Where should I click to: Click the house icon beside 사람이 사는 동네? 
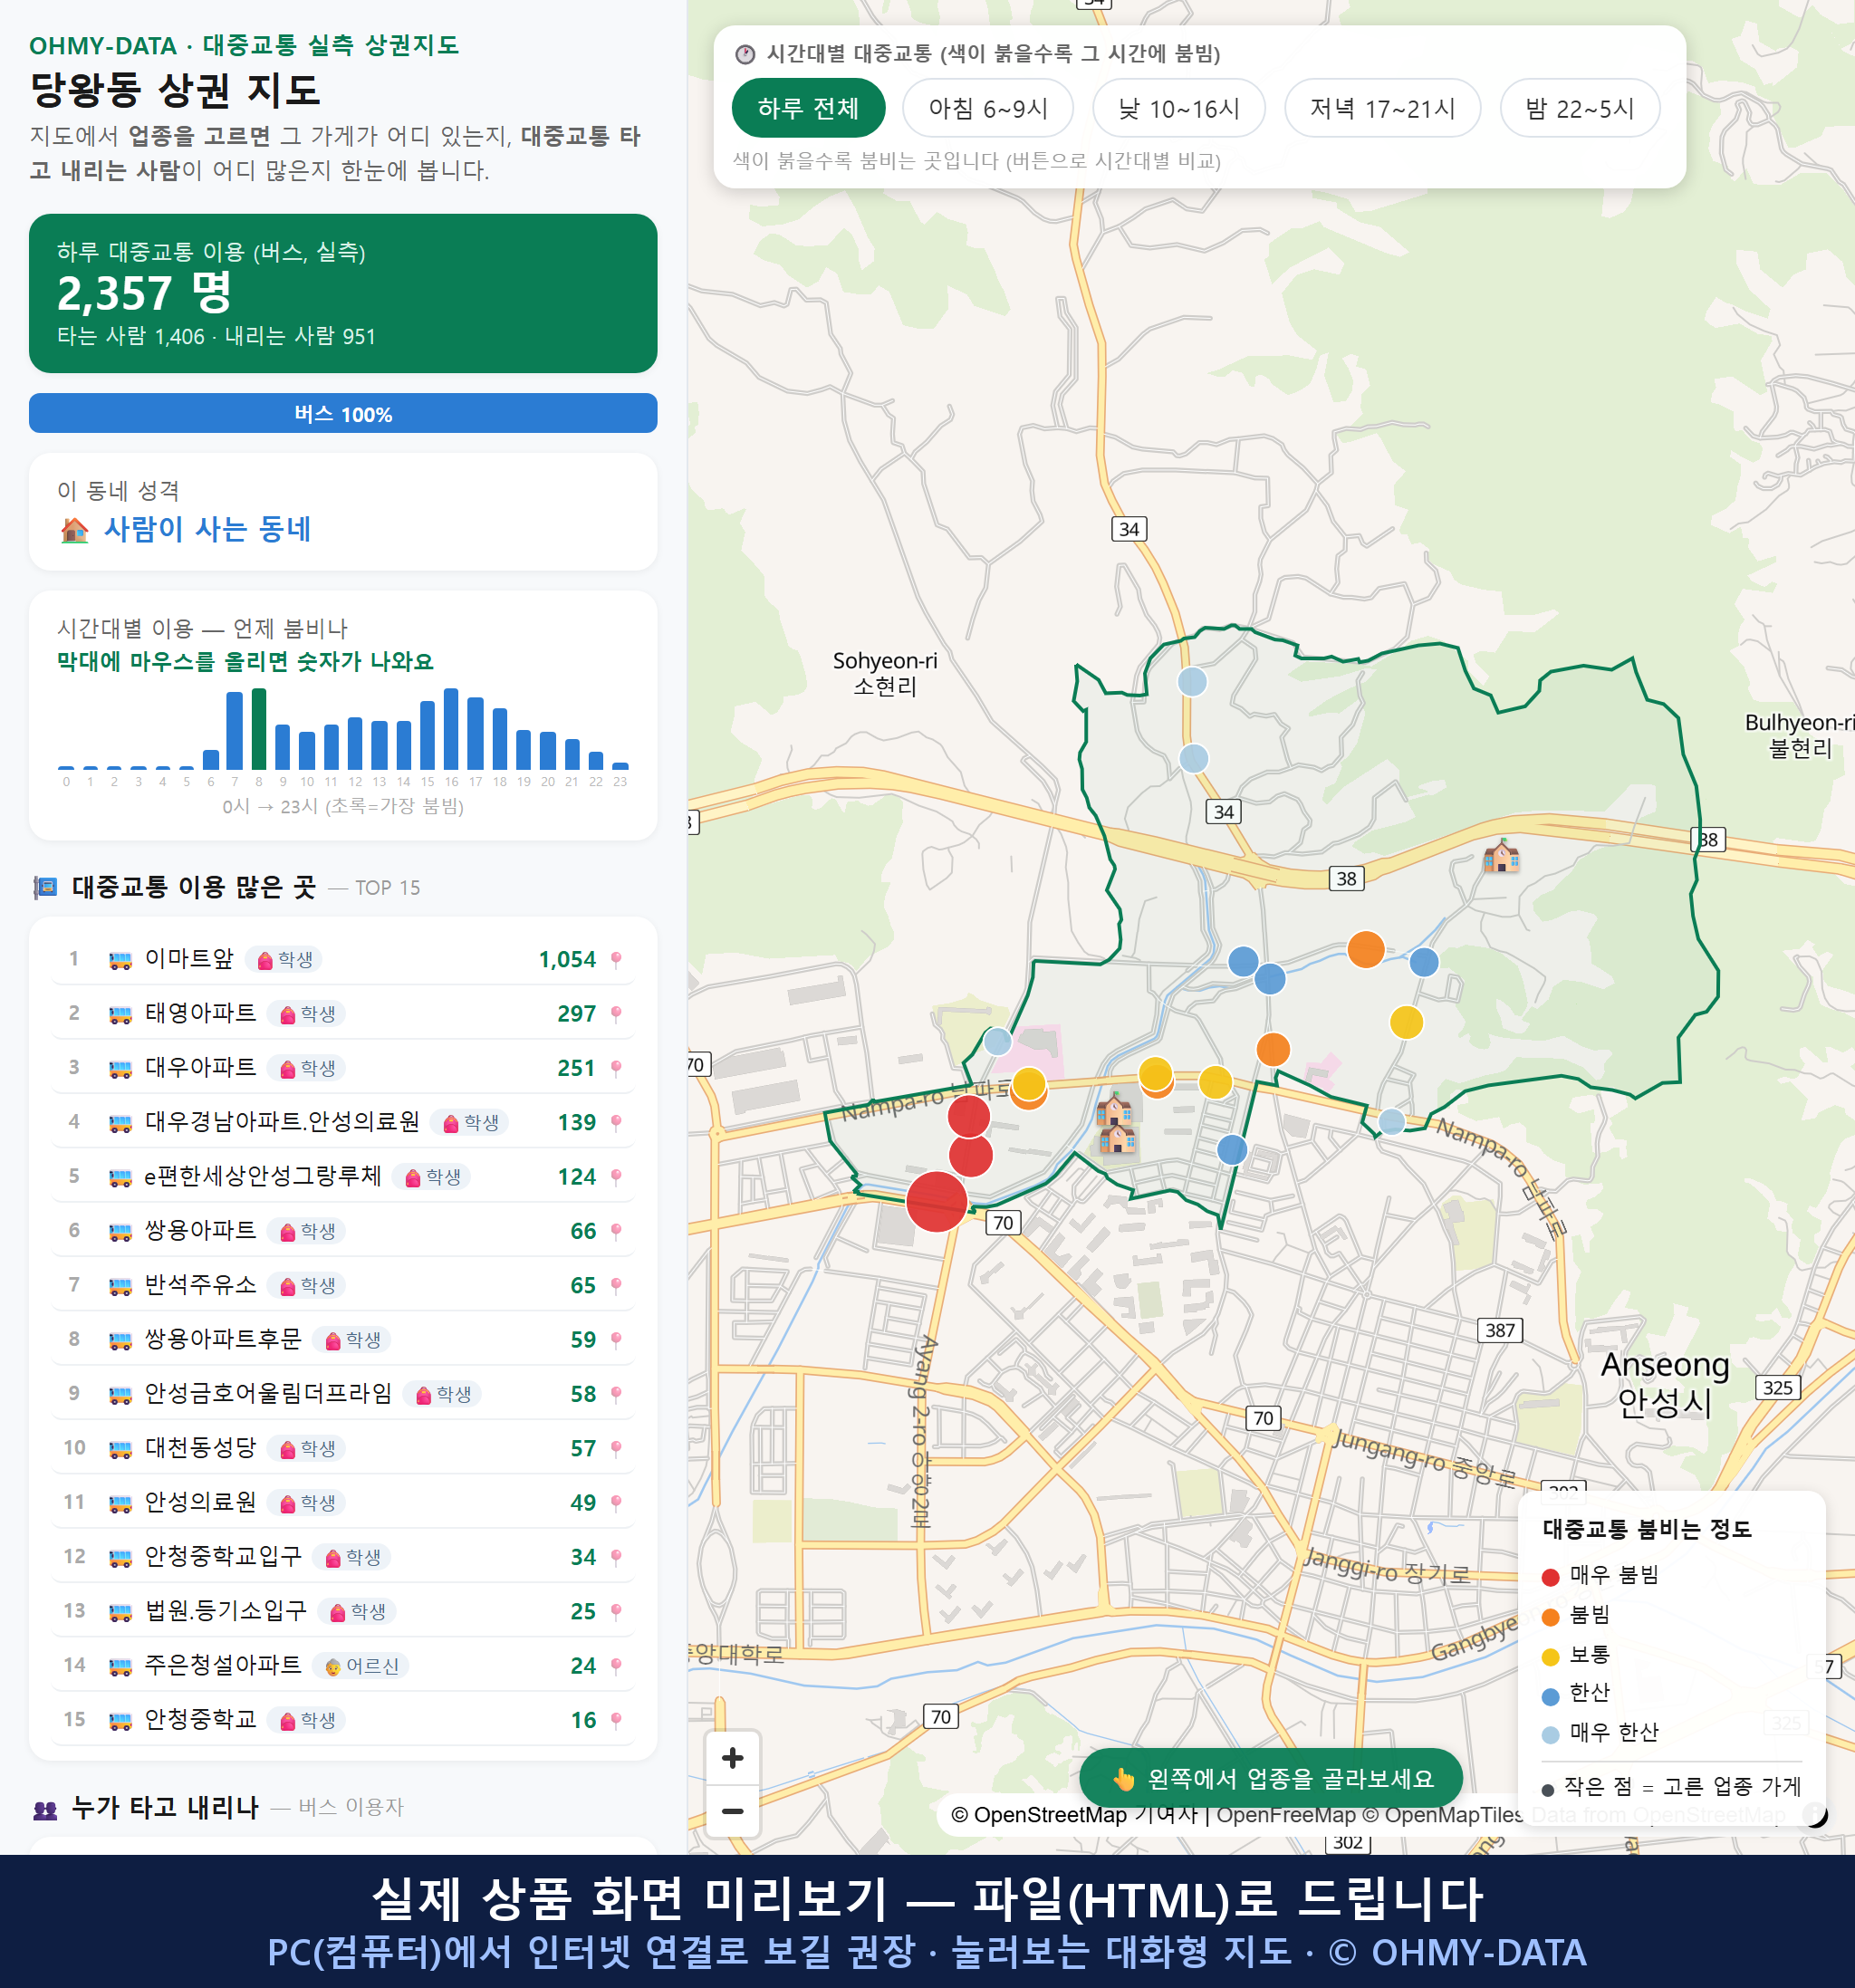(74, 530)
